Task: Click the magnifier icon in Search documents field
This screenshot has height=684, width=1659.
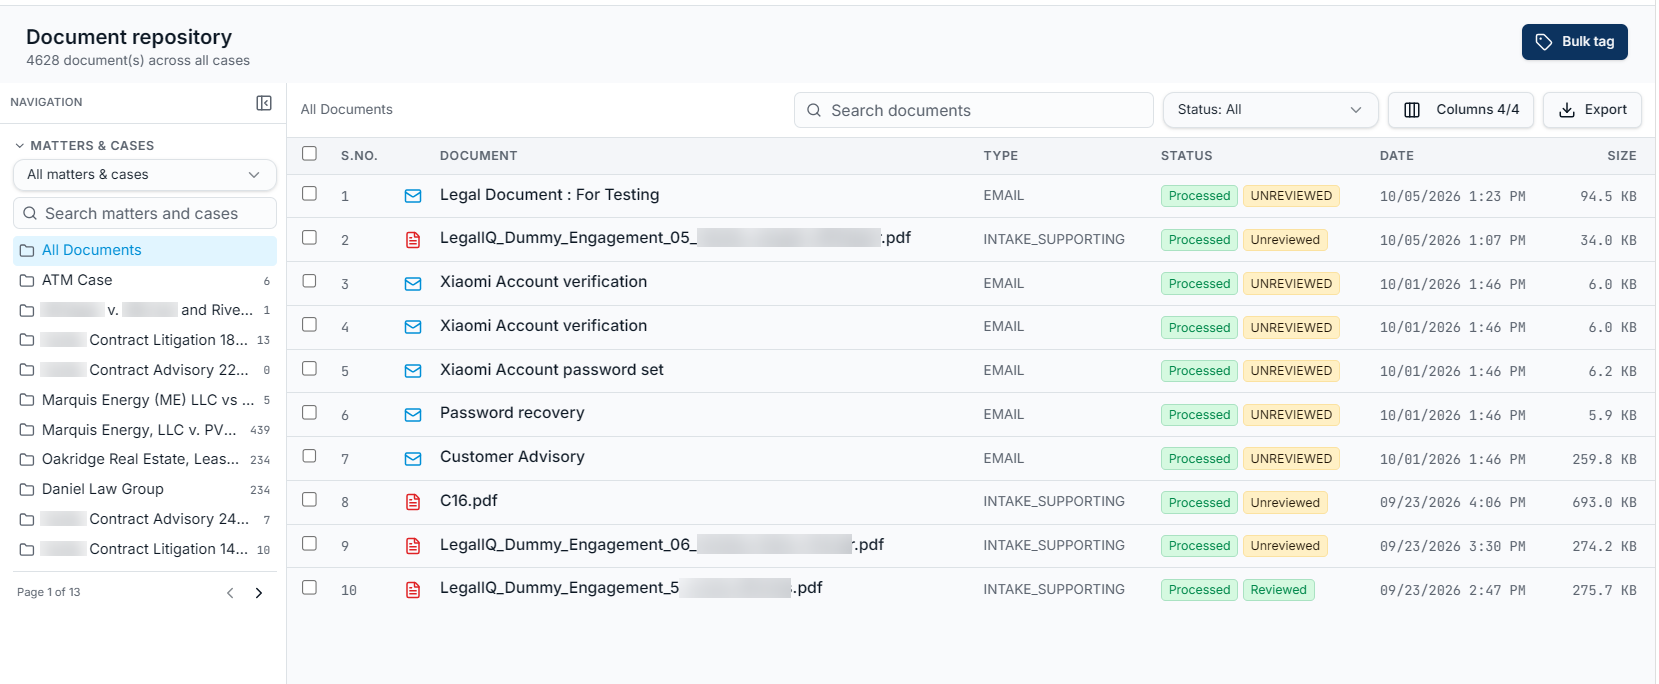Action: [x=814, y=110]
